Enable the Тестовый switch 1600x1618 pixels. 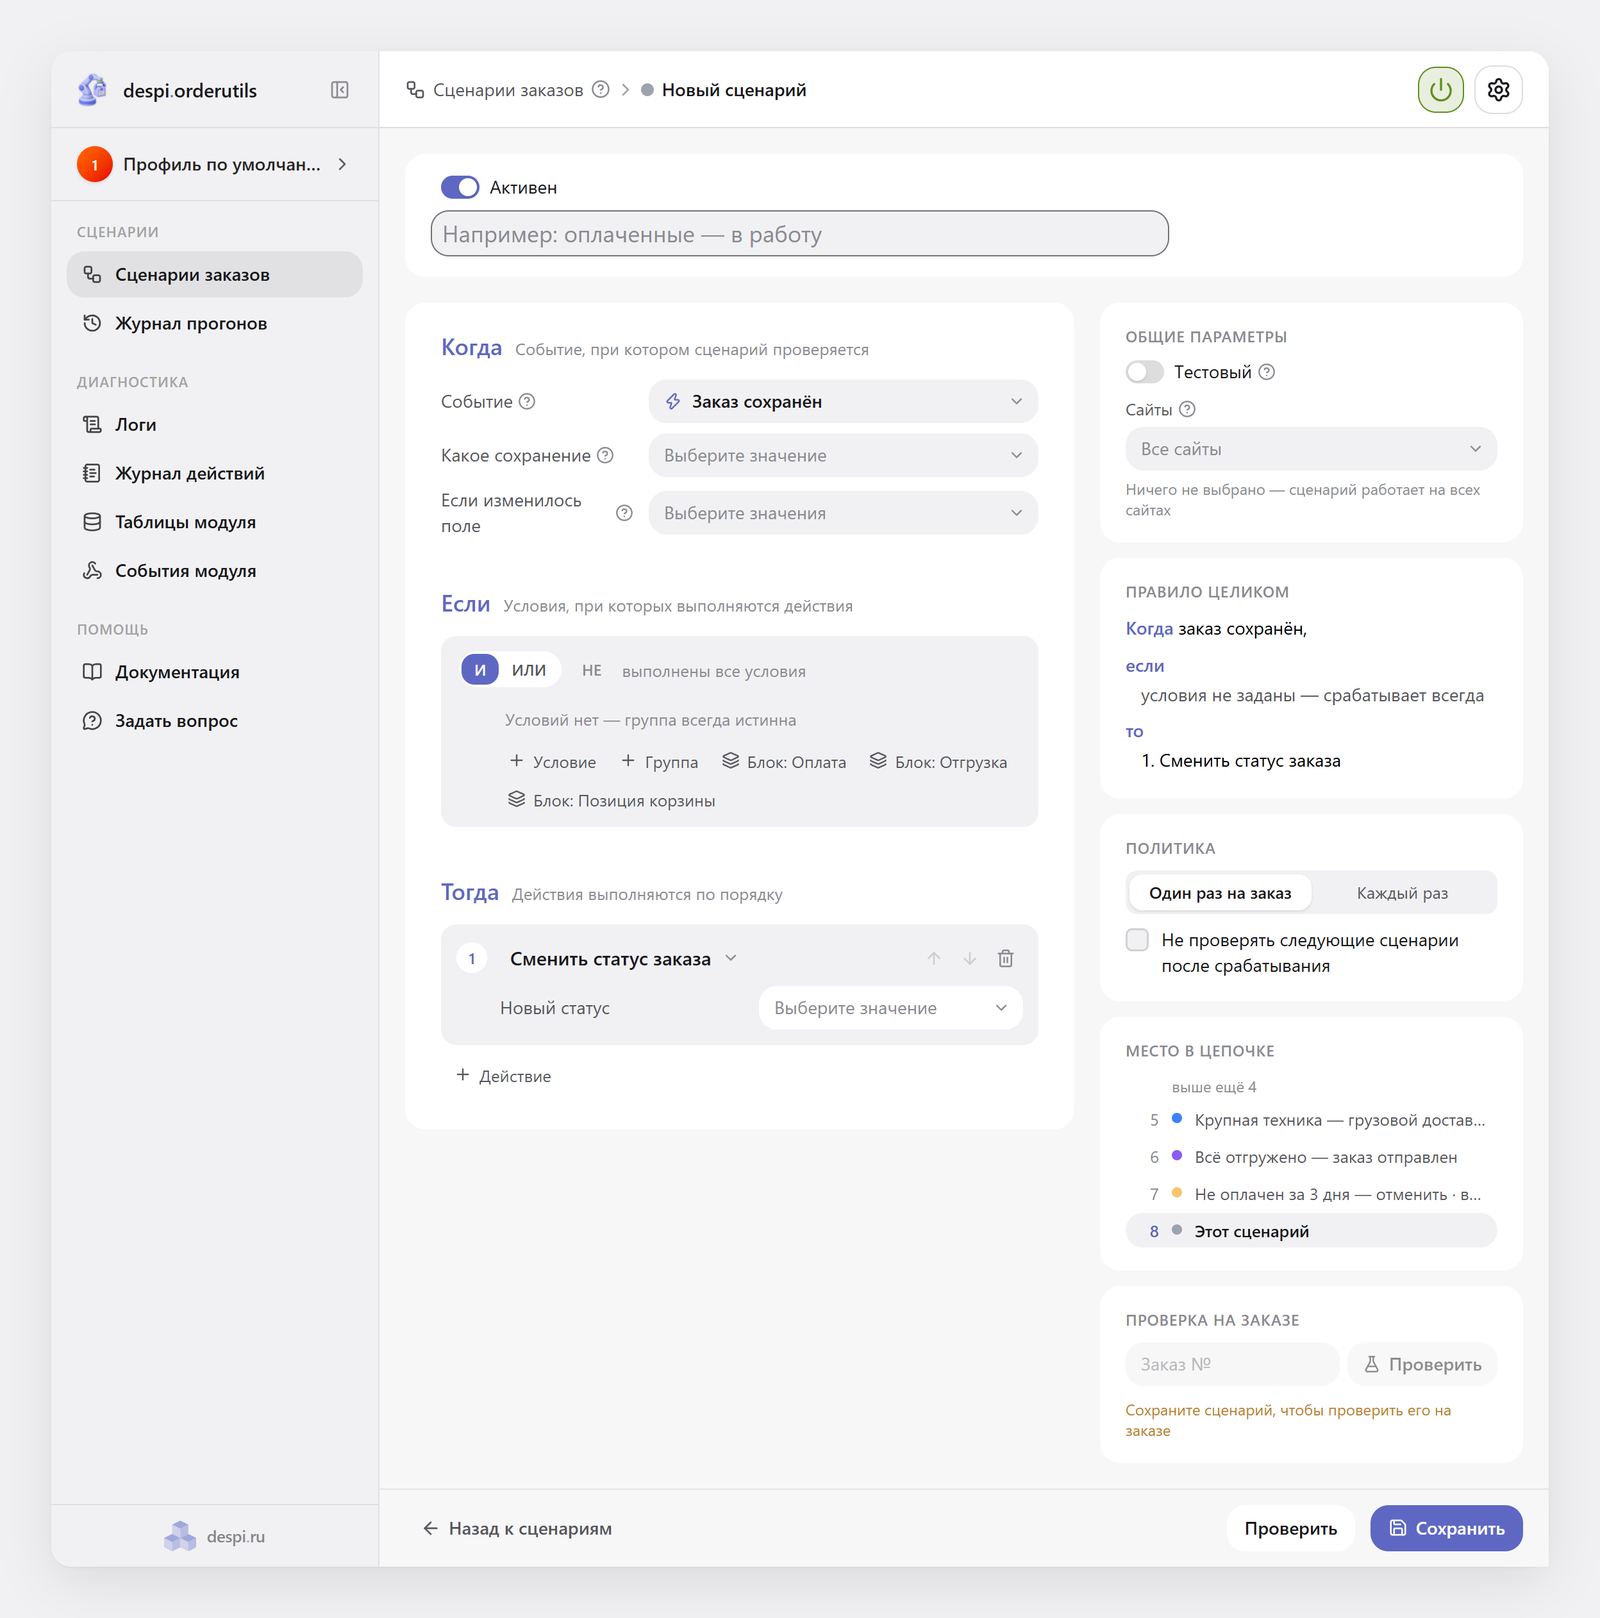[x=1144, y=372]
